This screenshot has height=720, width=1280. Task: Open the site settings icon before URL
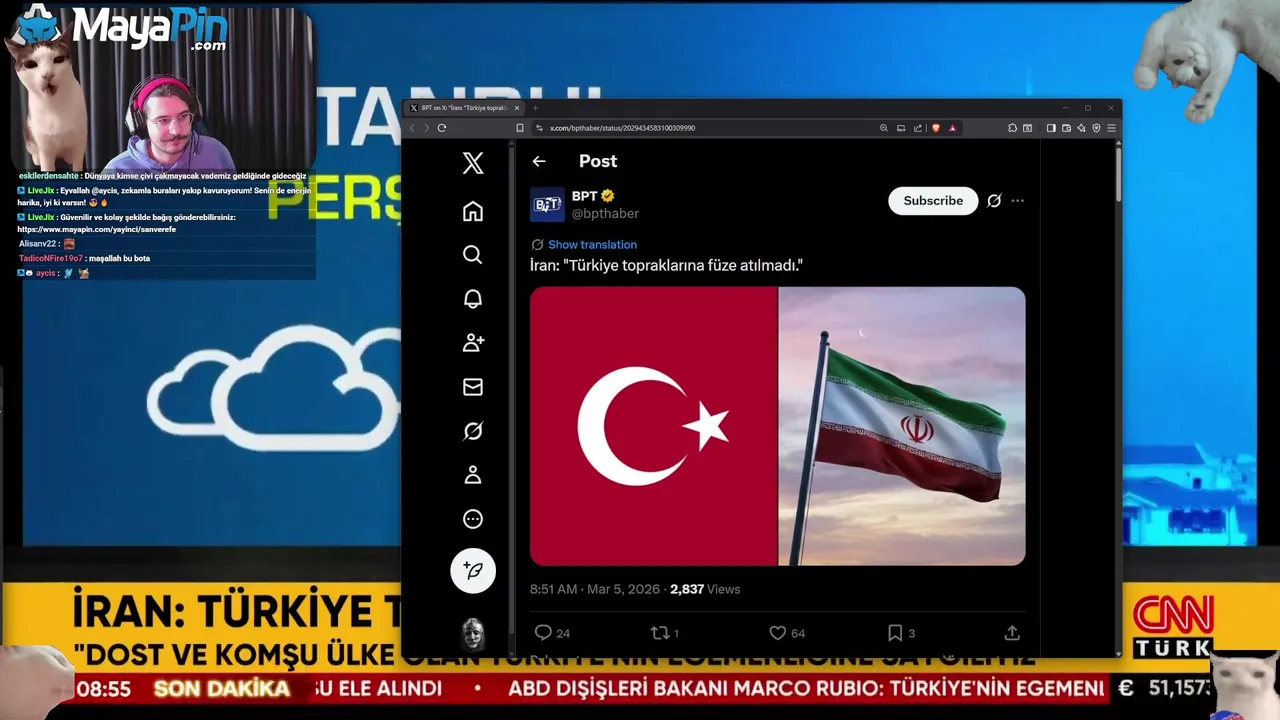coord(539,128)
